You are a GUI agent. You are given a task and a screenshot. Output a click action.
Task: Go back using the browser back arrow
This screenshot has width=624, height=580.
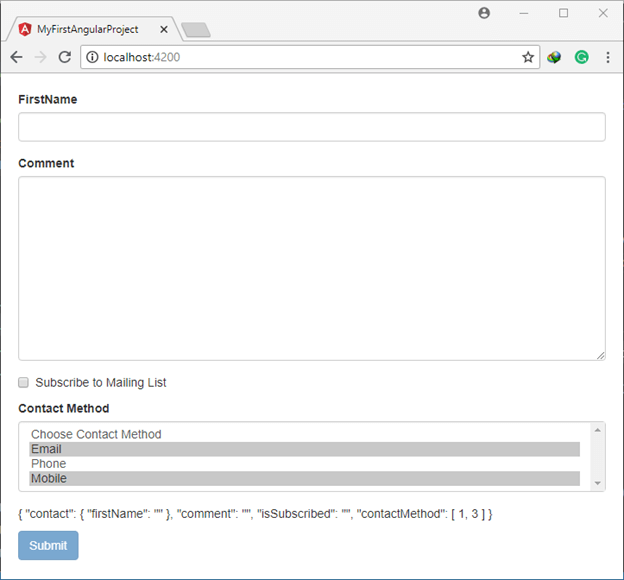click(16, 57)
